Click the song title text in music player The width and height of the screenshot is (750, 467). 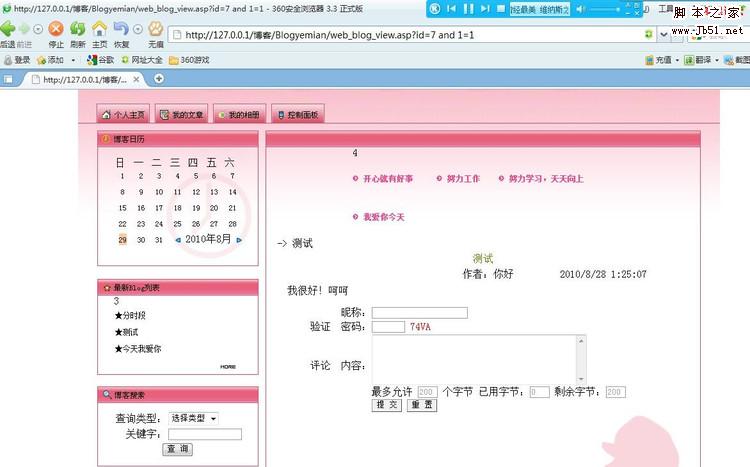coord(540,10)
